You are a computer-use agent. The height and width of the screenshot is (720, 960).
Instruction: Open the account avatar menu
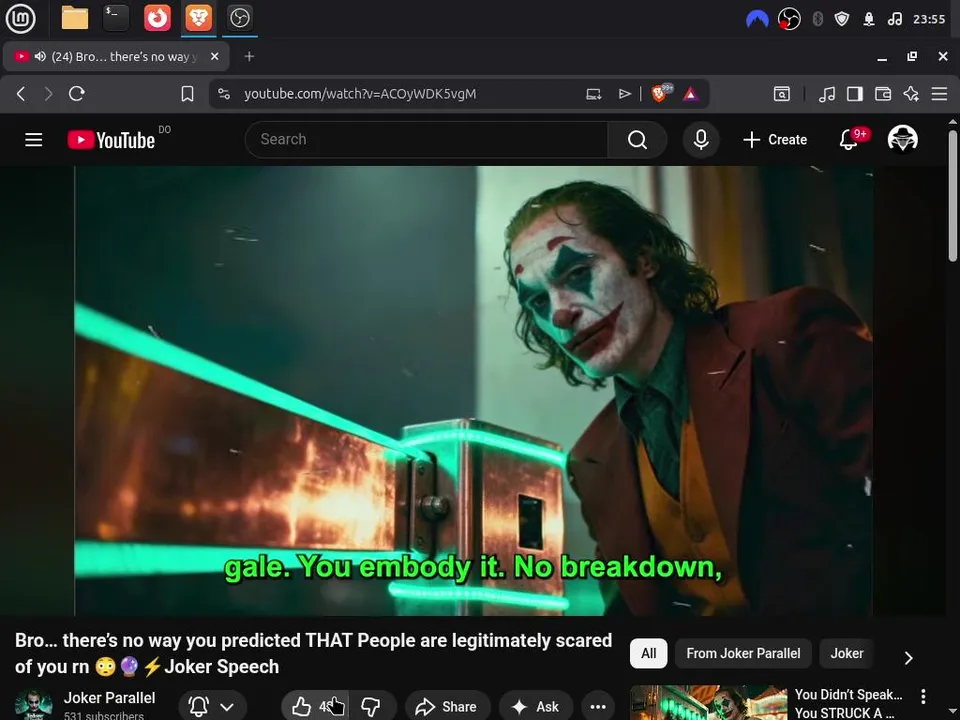click(x=903, y=138)
